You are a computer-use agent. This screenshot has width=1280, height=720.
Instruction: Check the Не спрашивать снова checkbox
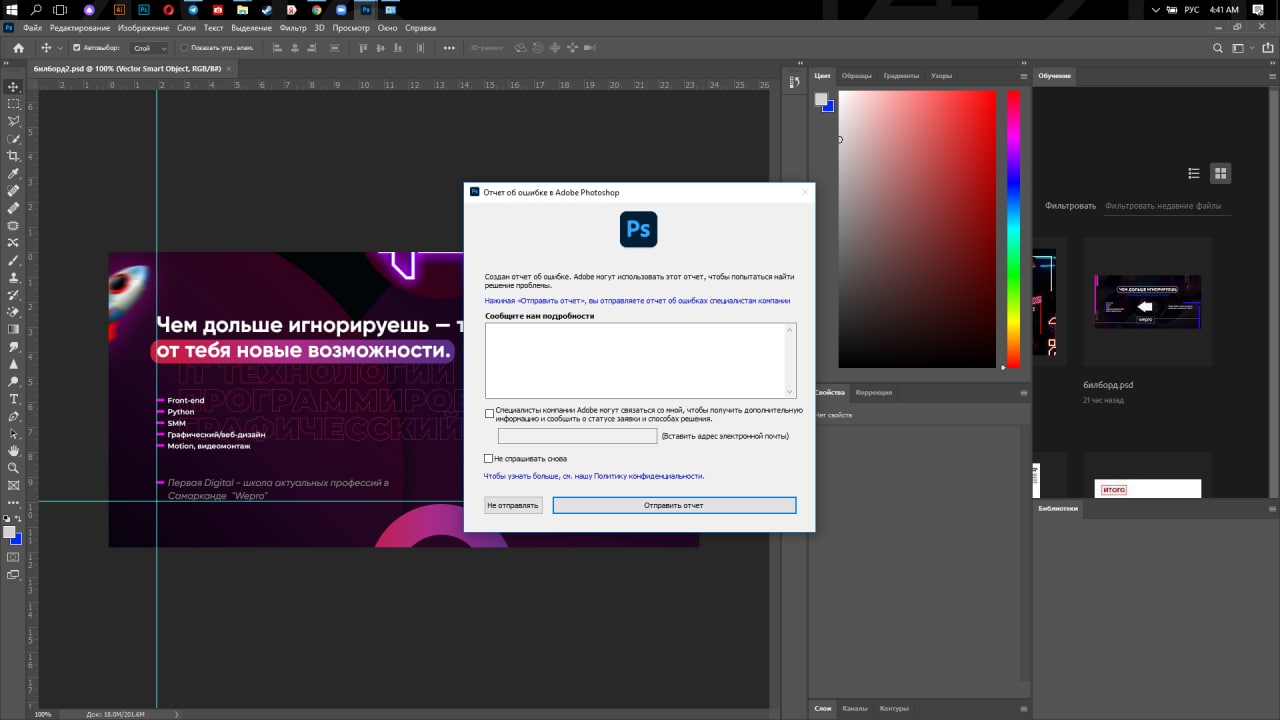(490, 459)
